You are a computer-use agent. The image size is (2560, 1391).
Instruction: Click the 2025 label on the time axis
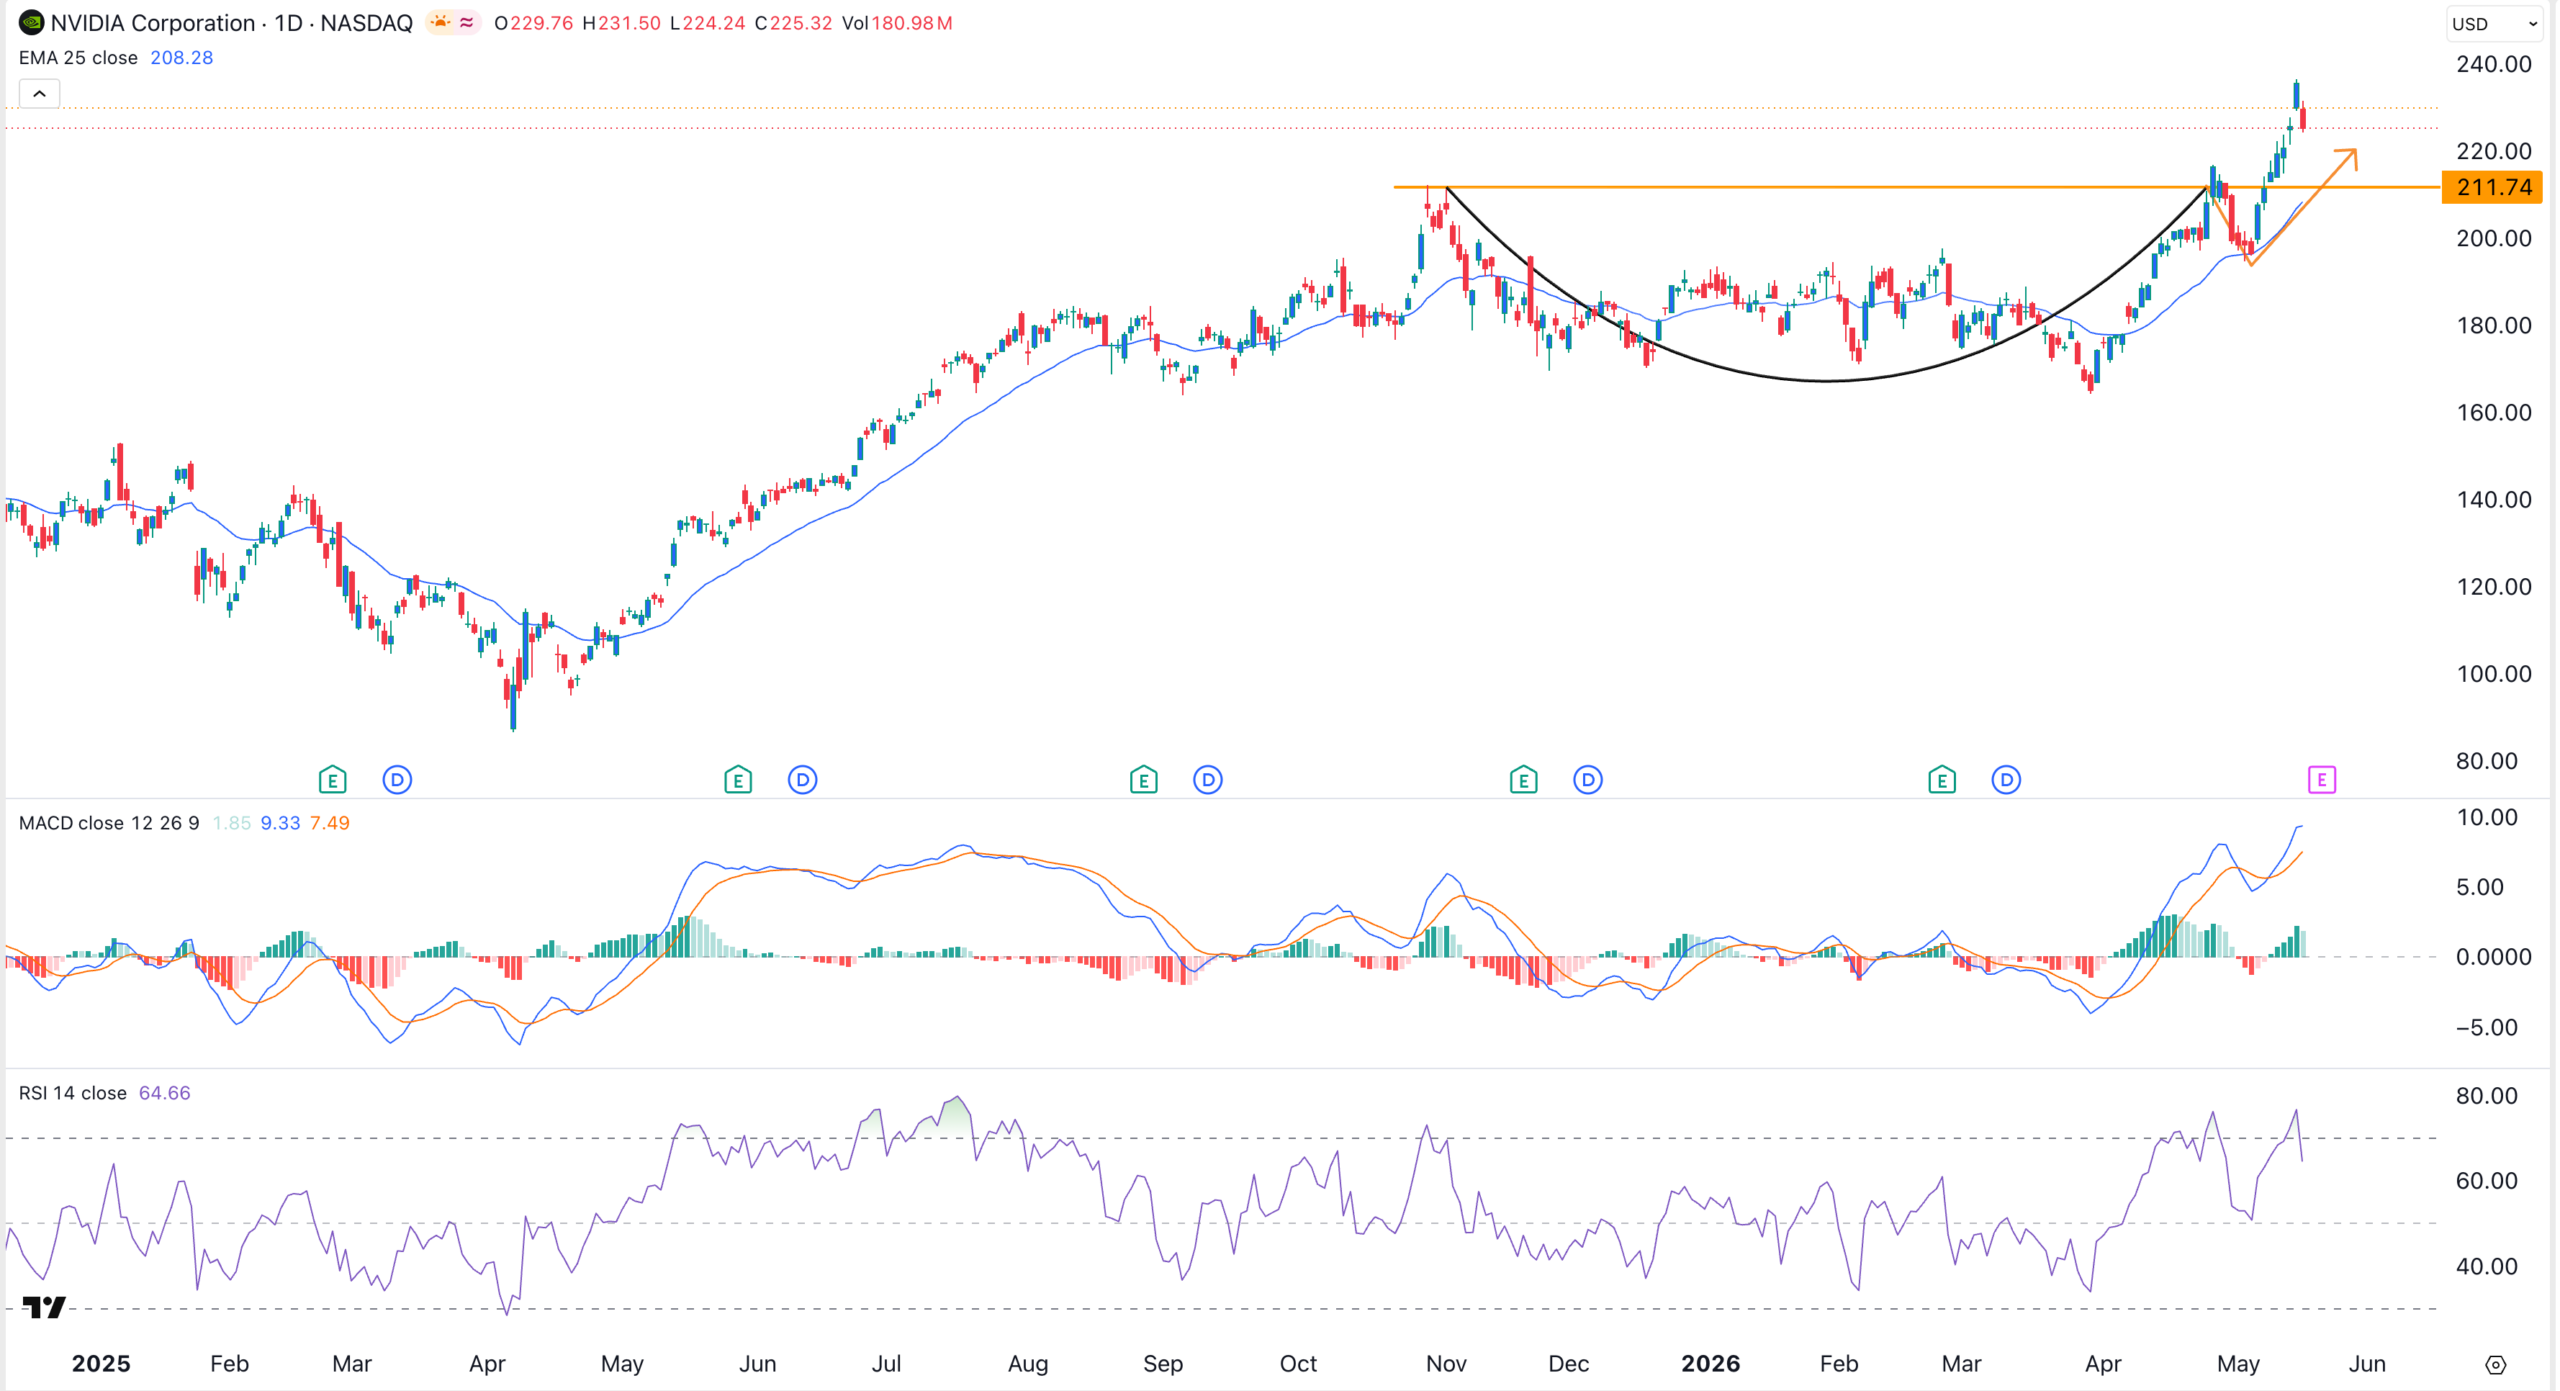point(101,1364)
